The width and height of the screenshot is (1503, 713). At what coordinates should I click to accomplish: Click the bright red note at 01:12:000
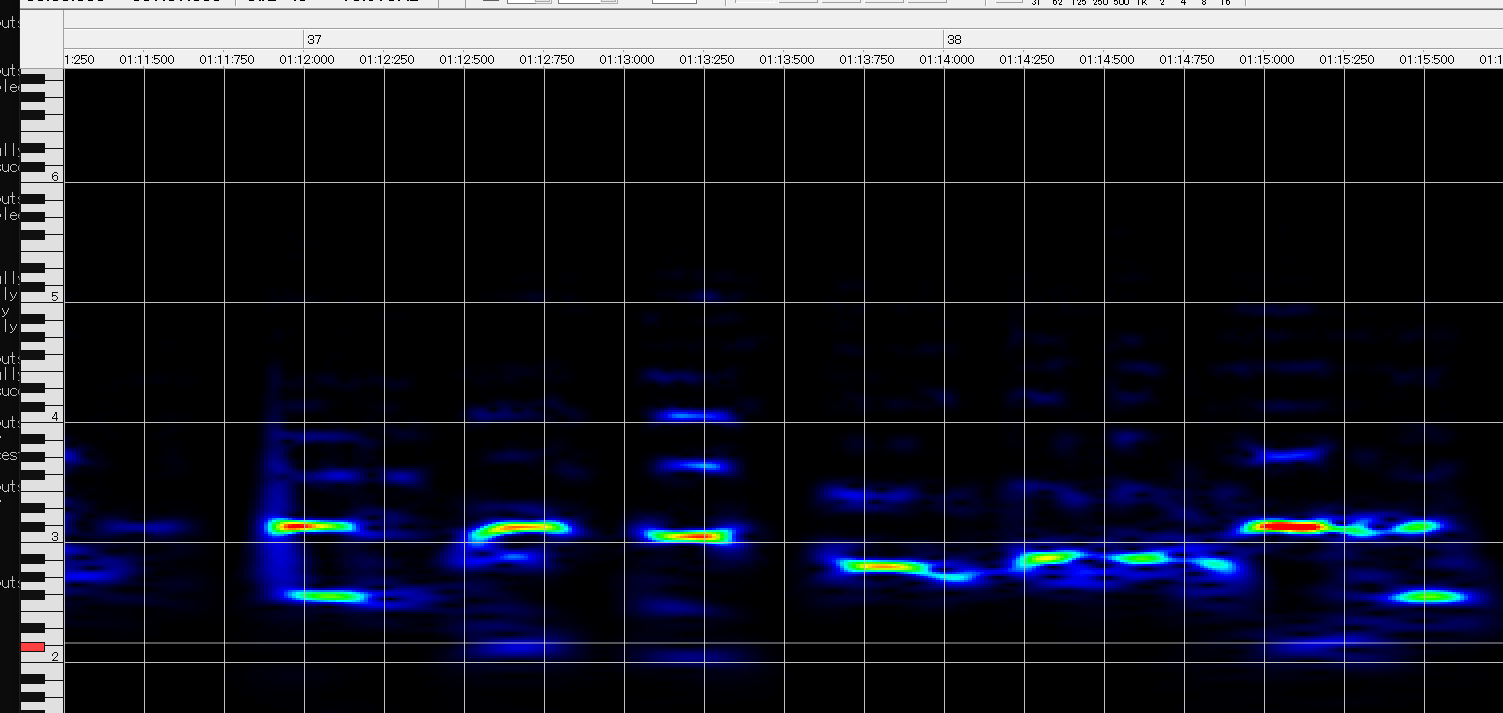point(311,525)
